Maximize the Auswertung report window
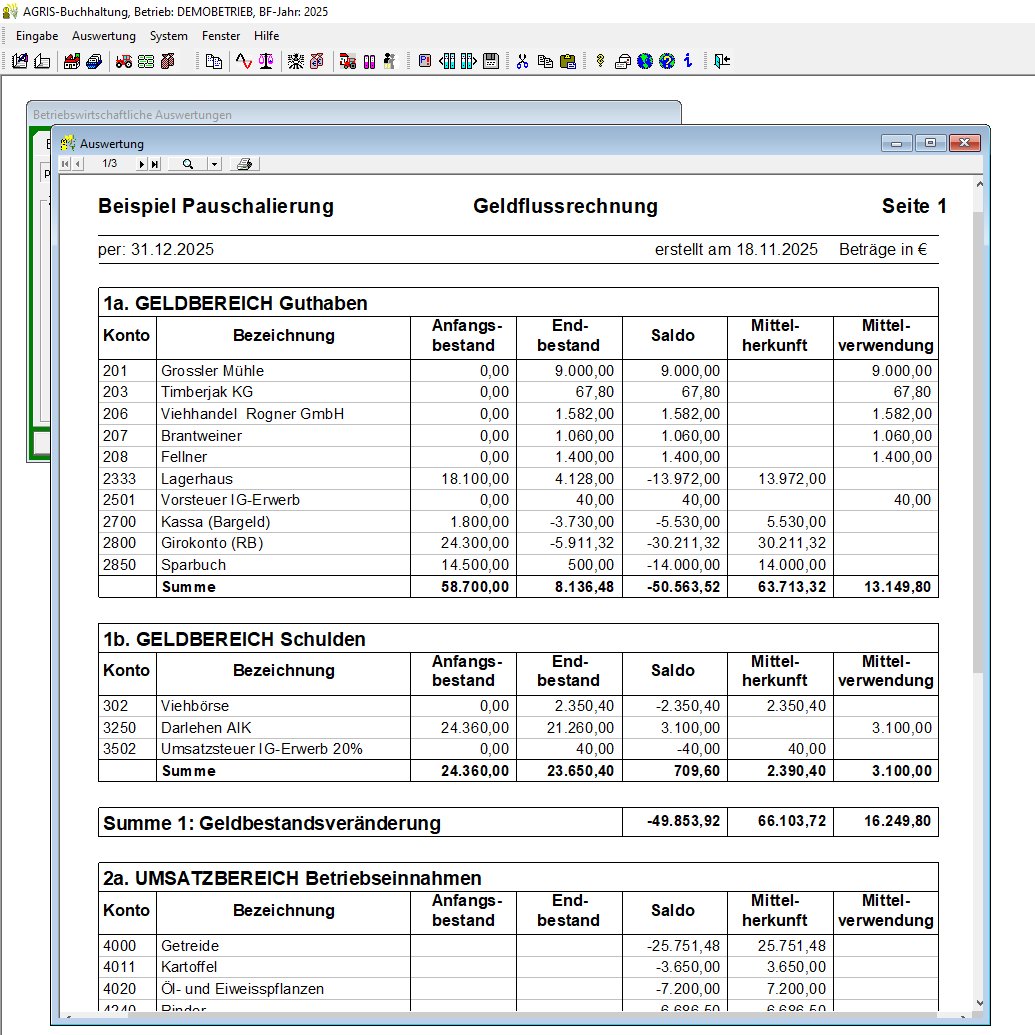 930,143
